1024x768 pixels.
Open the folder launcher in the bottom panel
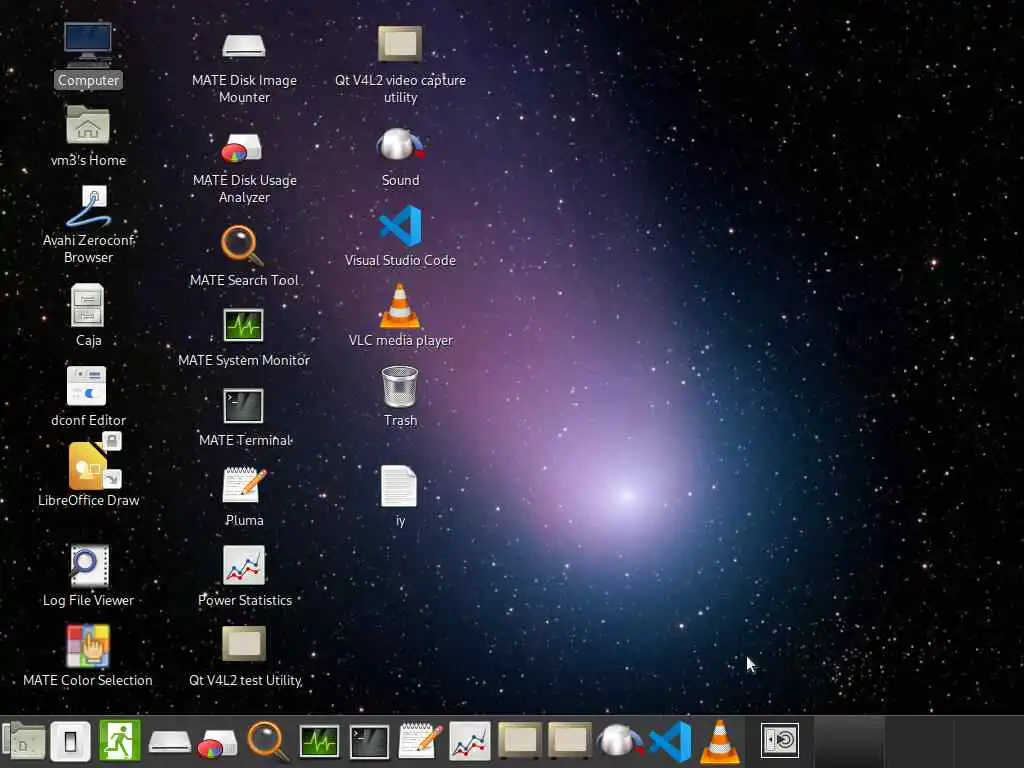point(24,741)
